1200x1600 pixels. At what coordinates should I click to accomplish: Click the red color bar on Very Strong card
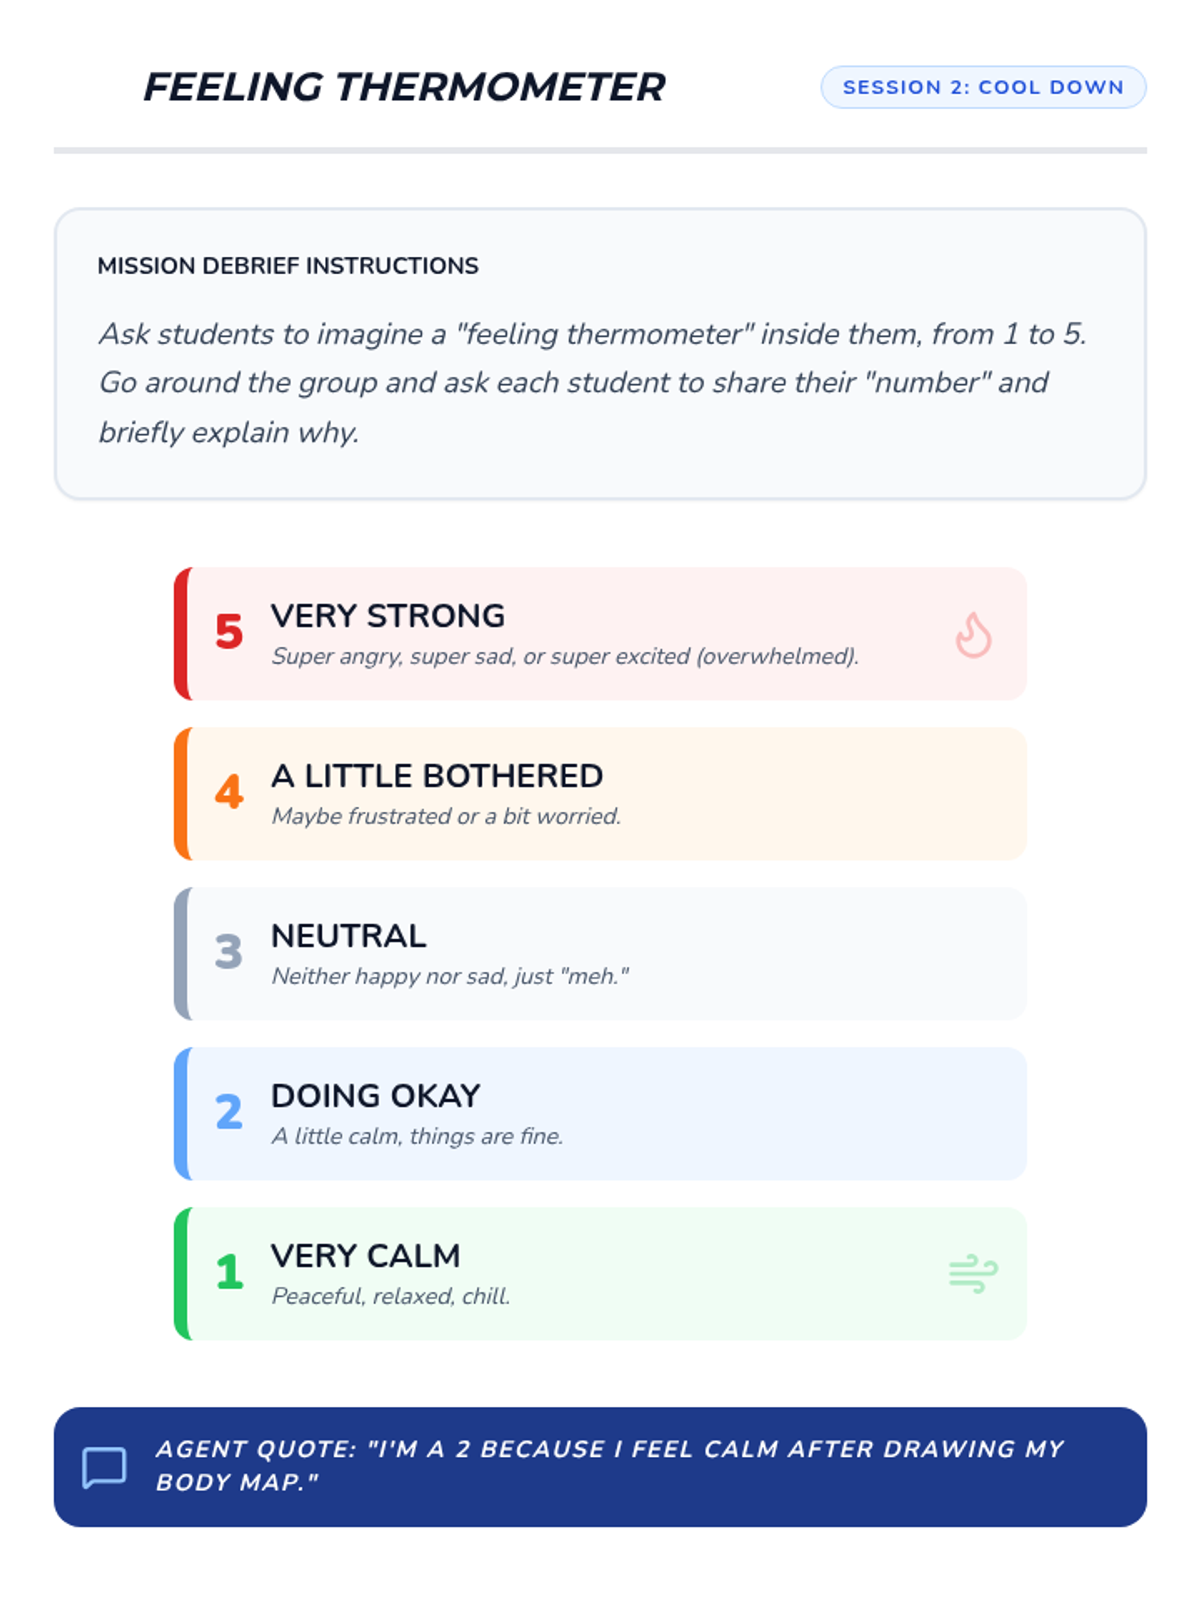click(181, 634)
